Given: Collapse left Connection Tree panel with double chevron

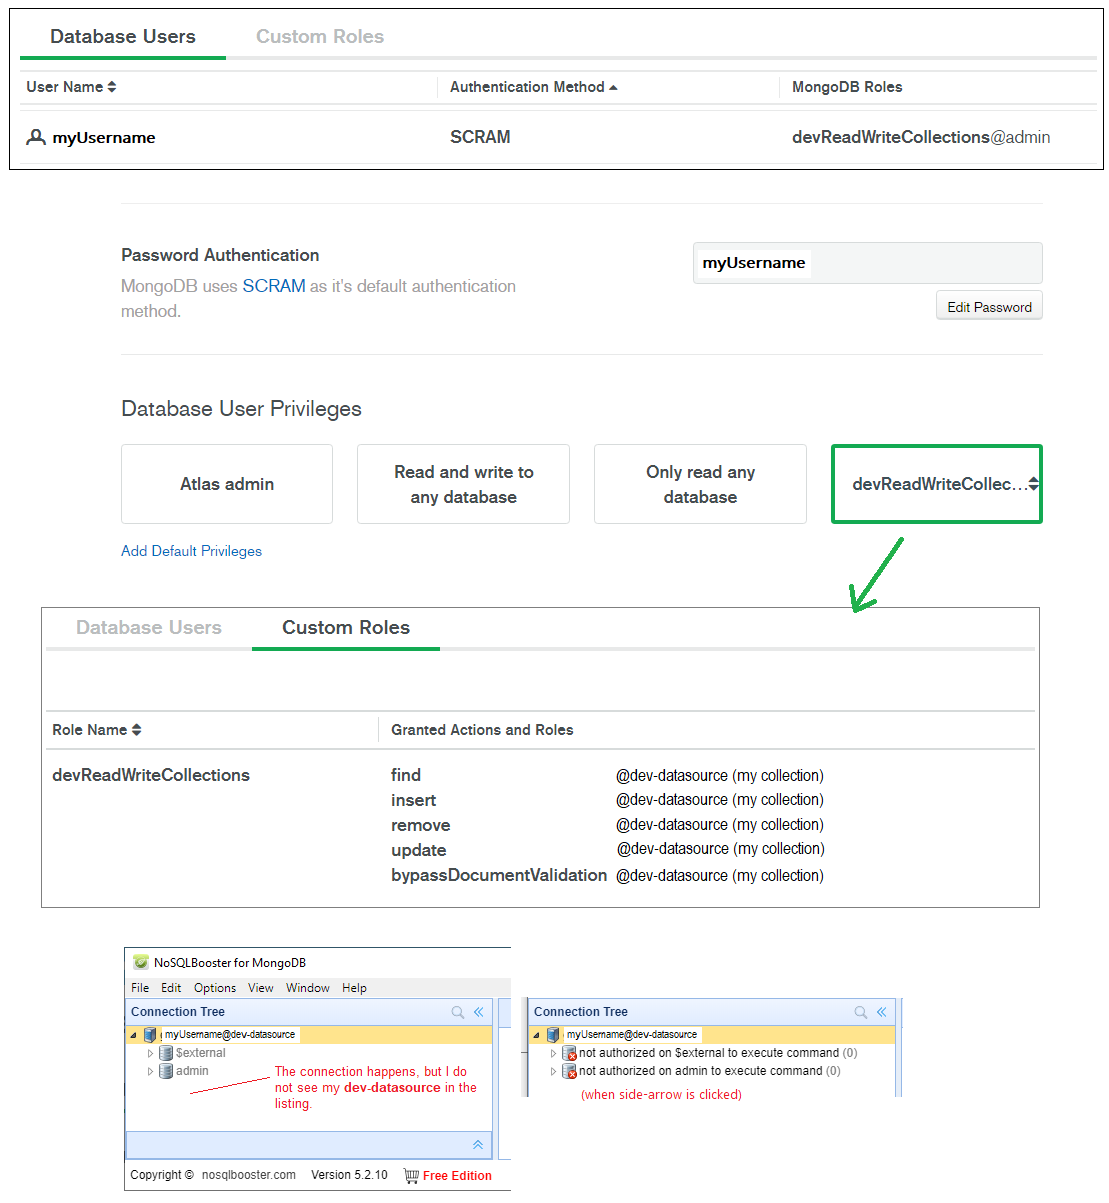Looking at the screenshot, I should [479, 1012].
